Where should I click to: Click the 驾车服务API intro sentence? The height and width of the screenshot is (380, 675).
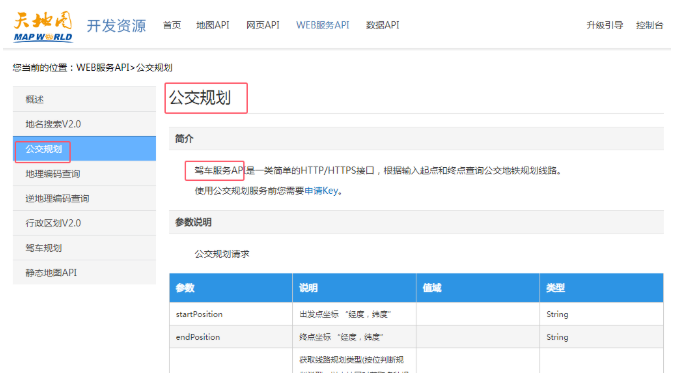pos(378,171)
